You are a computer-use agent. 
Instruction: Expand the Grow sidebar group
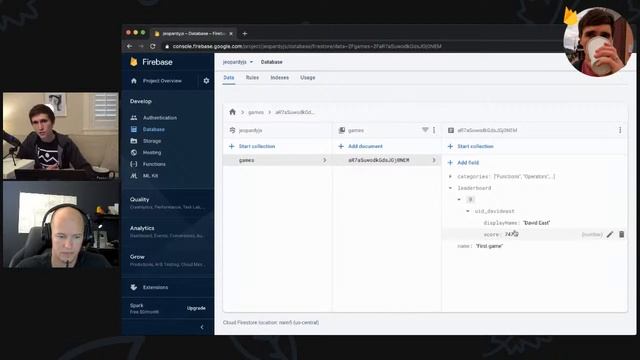coord(167,260)
